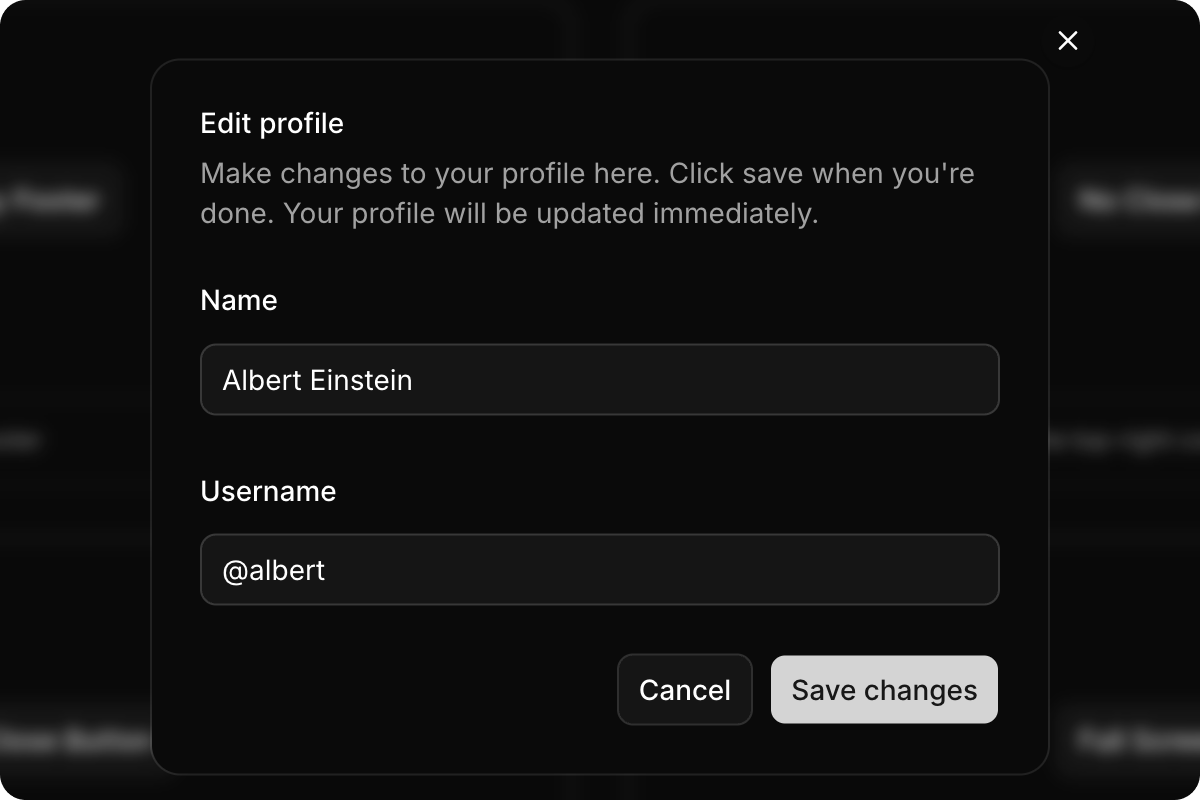Focus the Username input field
This screenshot has height=800, width=1200.
600,570
